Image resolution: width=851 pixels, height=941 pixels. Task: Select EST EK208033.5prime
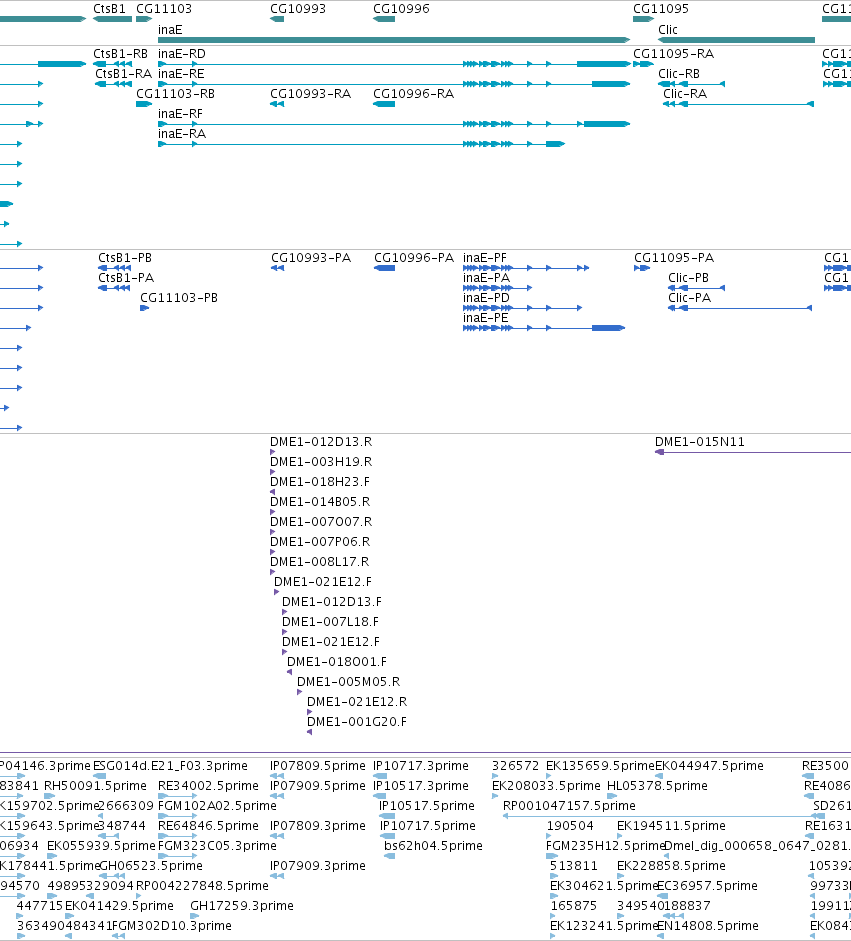click(x=495, y=796)
